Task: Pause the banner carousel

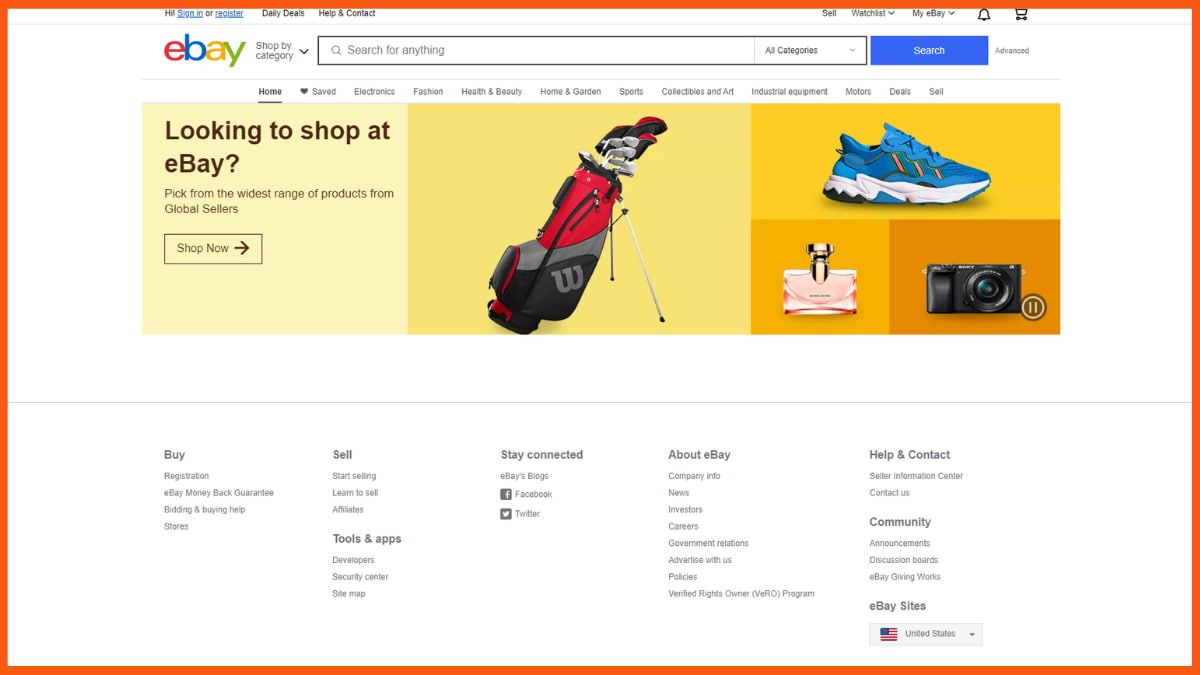Action: tap(1033, 307)
